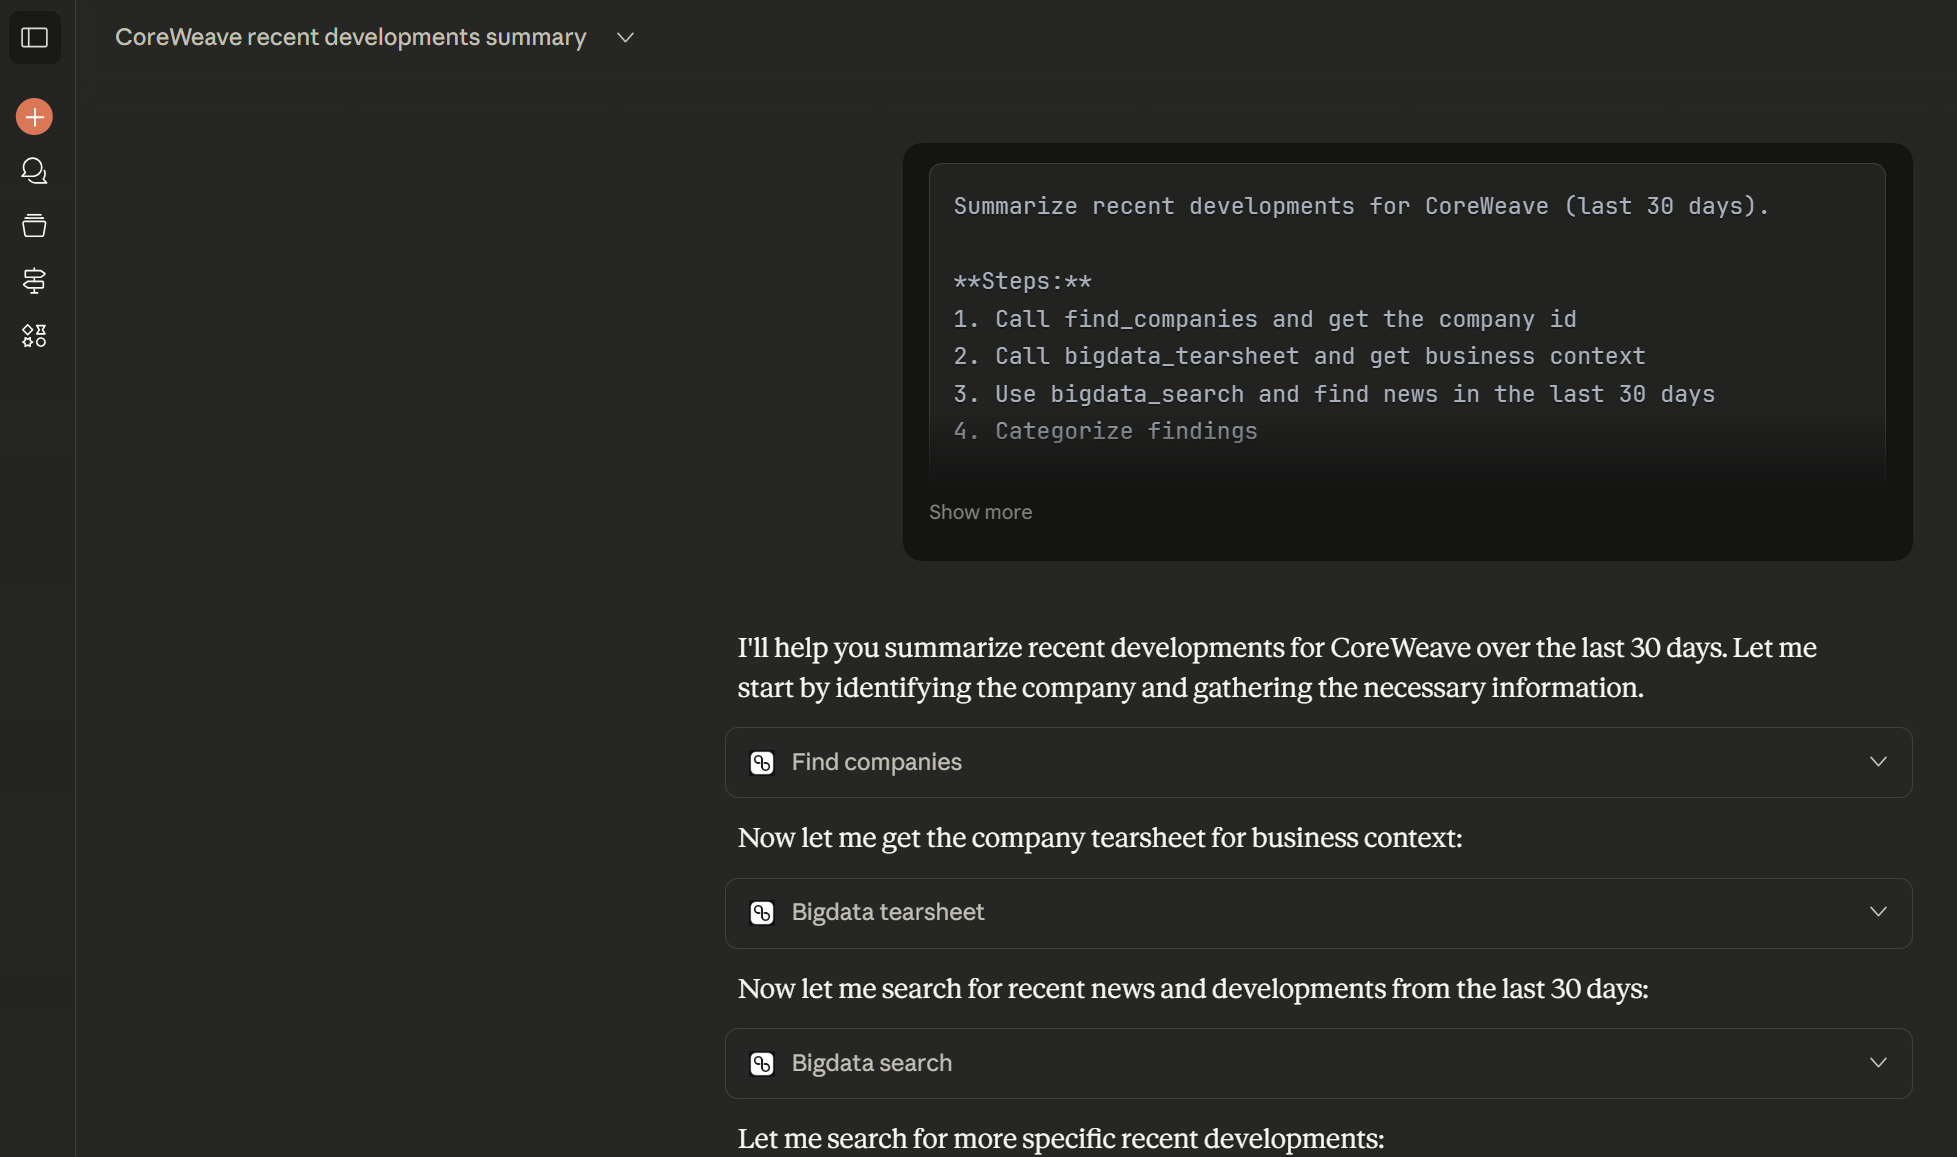Expand the Find companies tool call row
The width and height of the screenshot is (1957, 1157).
click(1316, 762)
